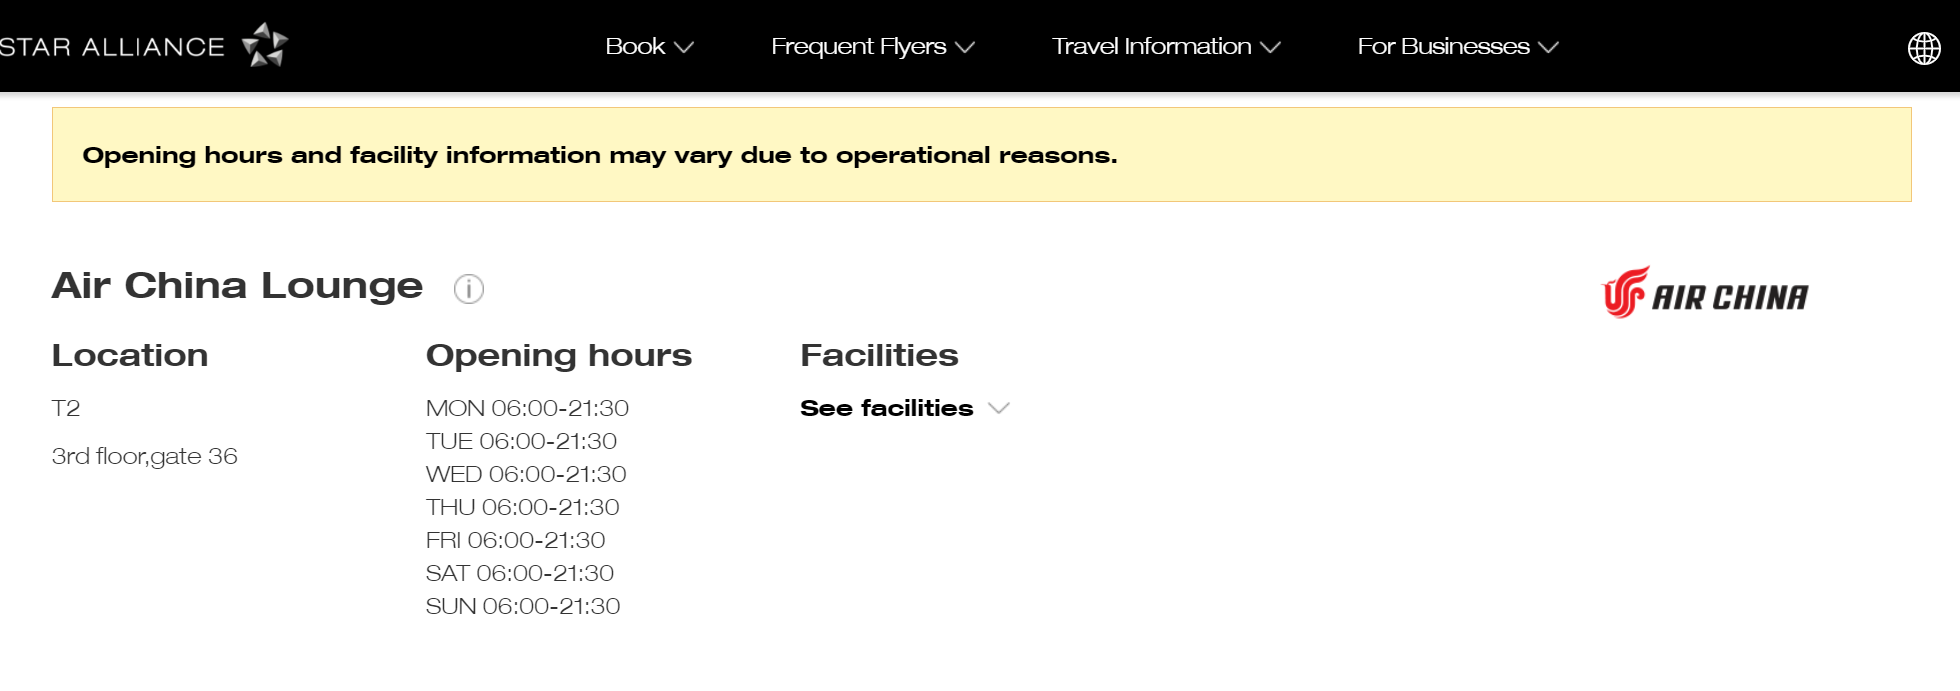The image size is (1960, 691).
Task: Expand the arrow next to See facilities
Action: [x=999, y=408]
